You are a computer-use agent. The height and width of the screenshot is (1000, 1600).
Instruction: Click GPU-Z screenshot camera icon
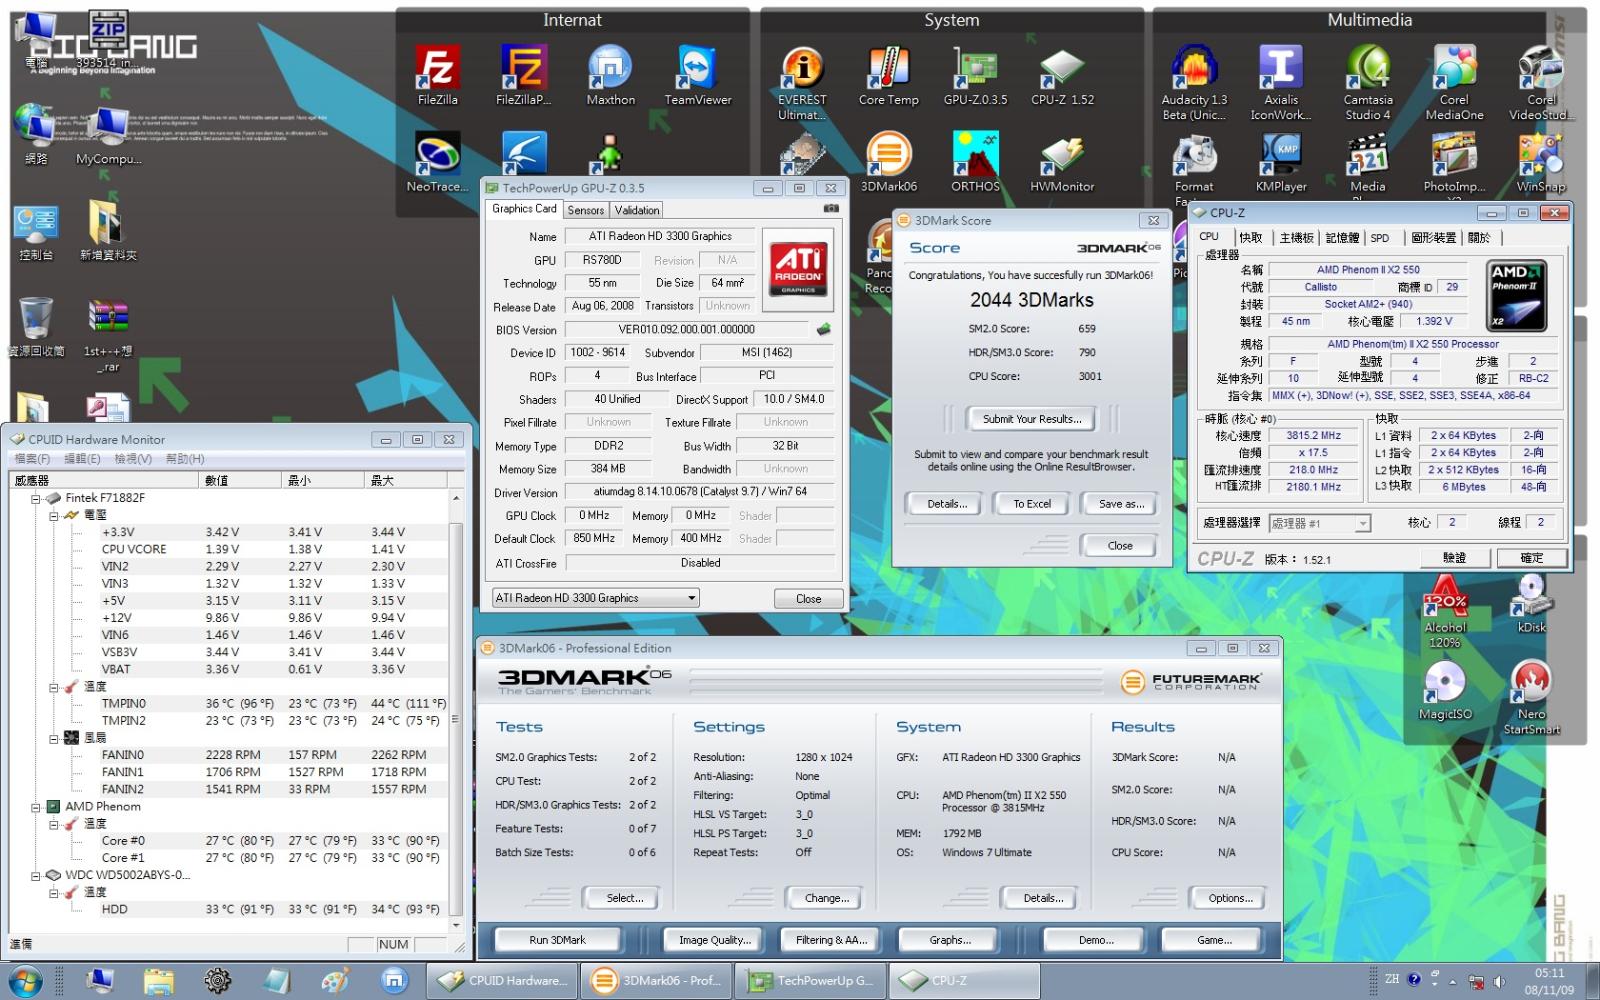tap(831, 209)
